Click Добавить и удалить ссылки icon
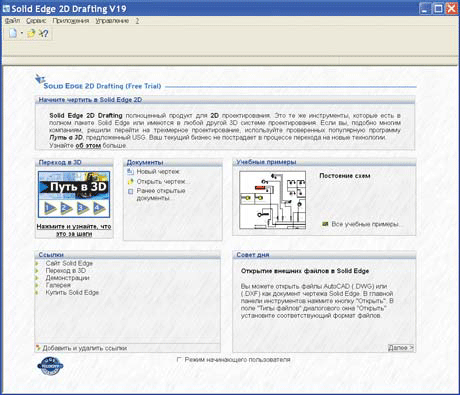Viewport: 460px width, 395px height. click(x=38, y=348)
